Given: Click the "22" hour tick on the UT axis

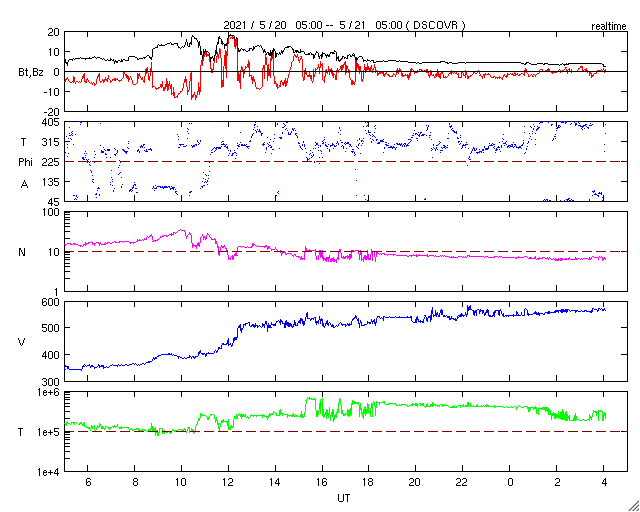Looking at the screenshot, I should coord(462,482).
